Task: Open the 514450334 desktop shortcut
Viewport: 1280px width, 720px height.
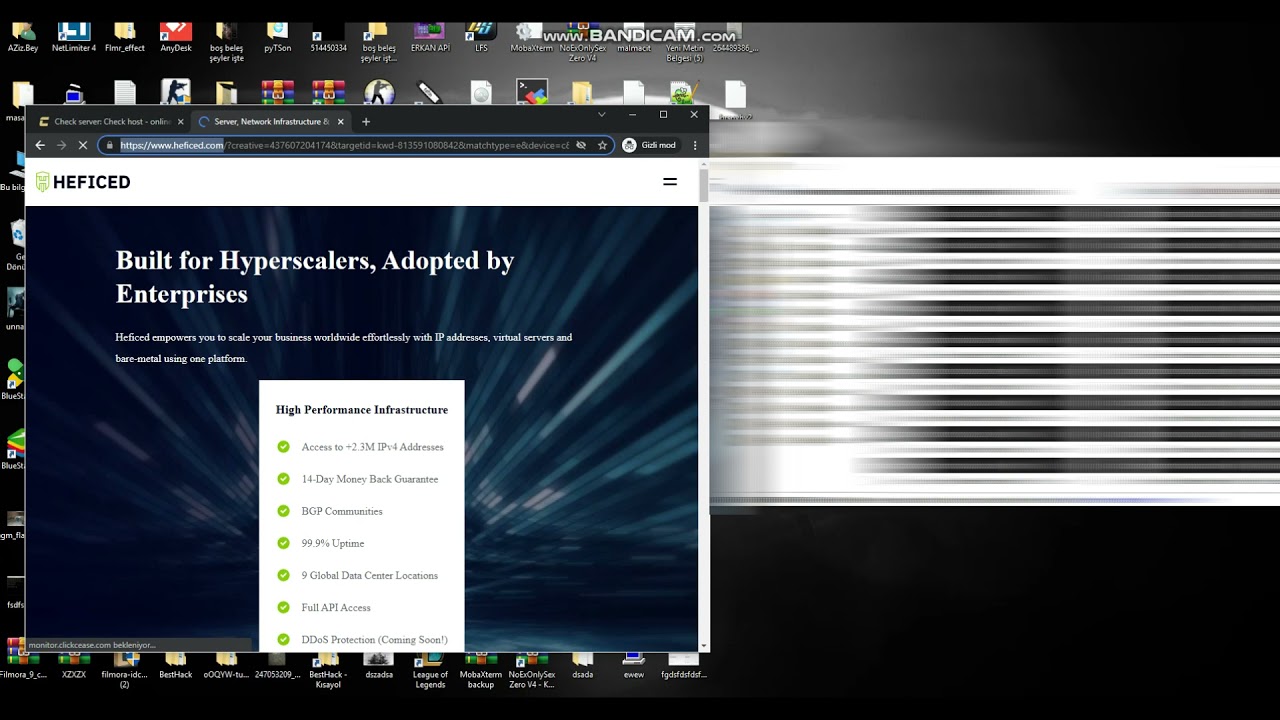Action: click(329, 38)
